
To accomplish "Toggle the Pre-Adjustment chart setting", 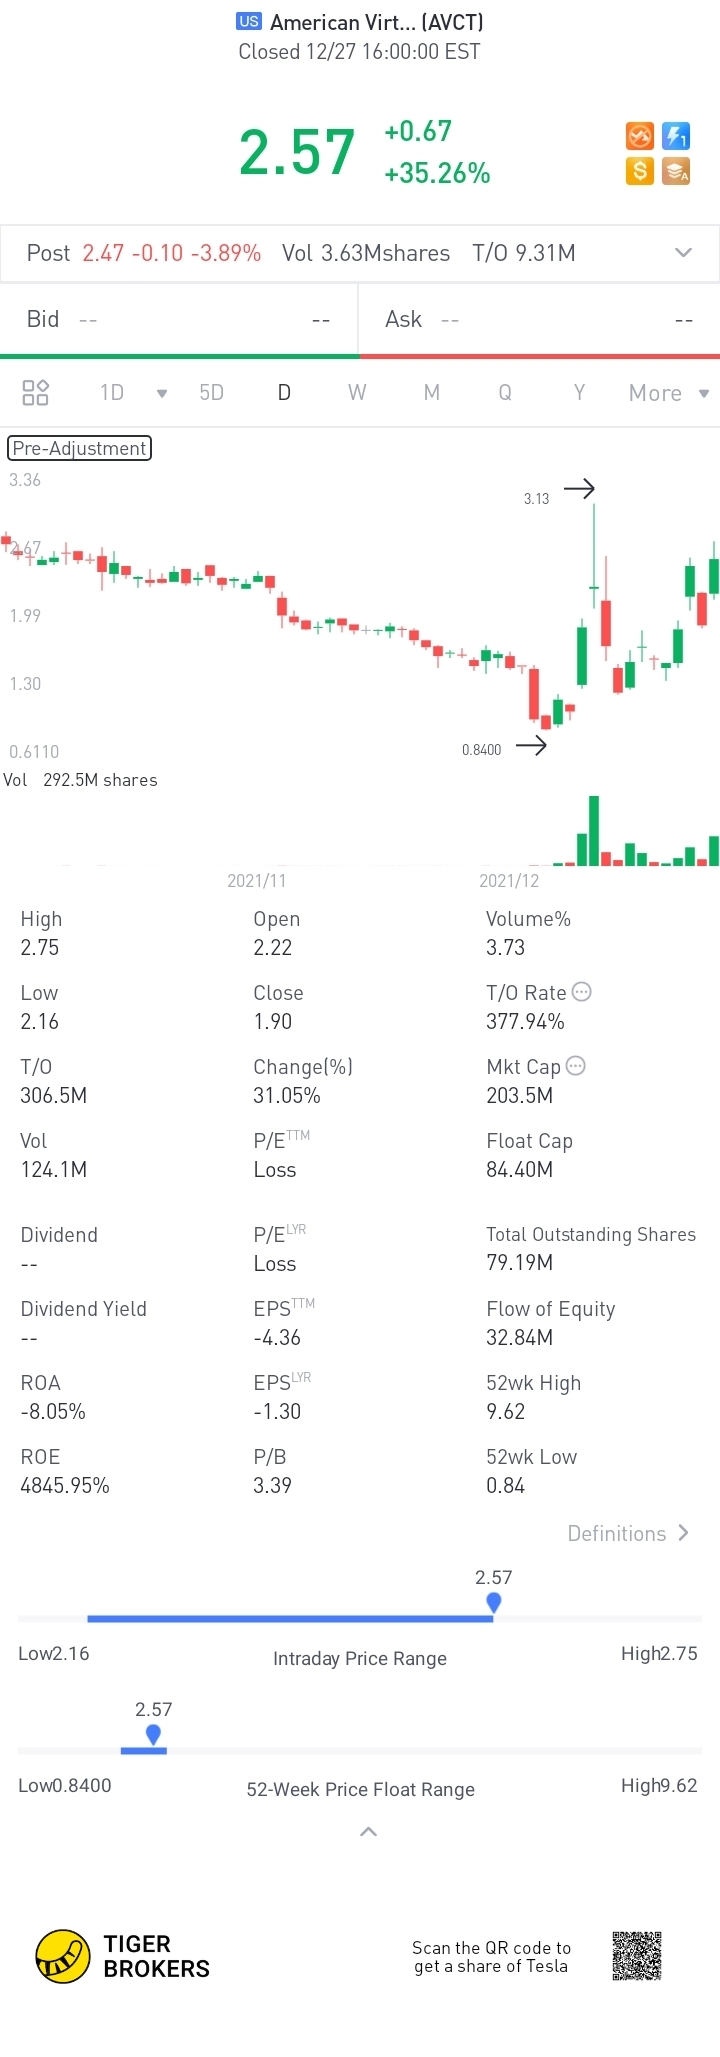I will [80, 448].
